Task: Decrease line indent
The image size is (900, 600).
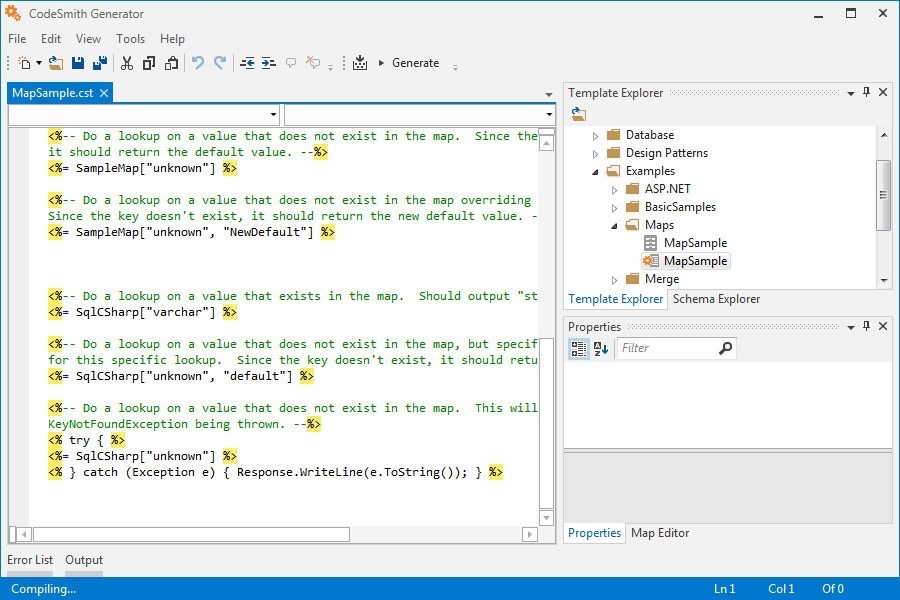Action: click(x=247, y=63)
